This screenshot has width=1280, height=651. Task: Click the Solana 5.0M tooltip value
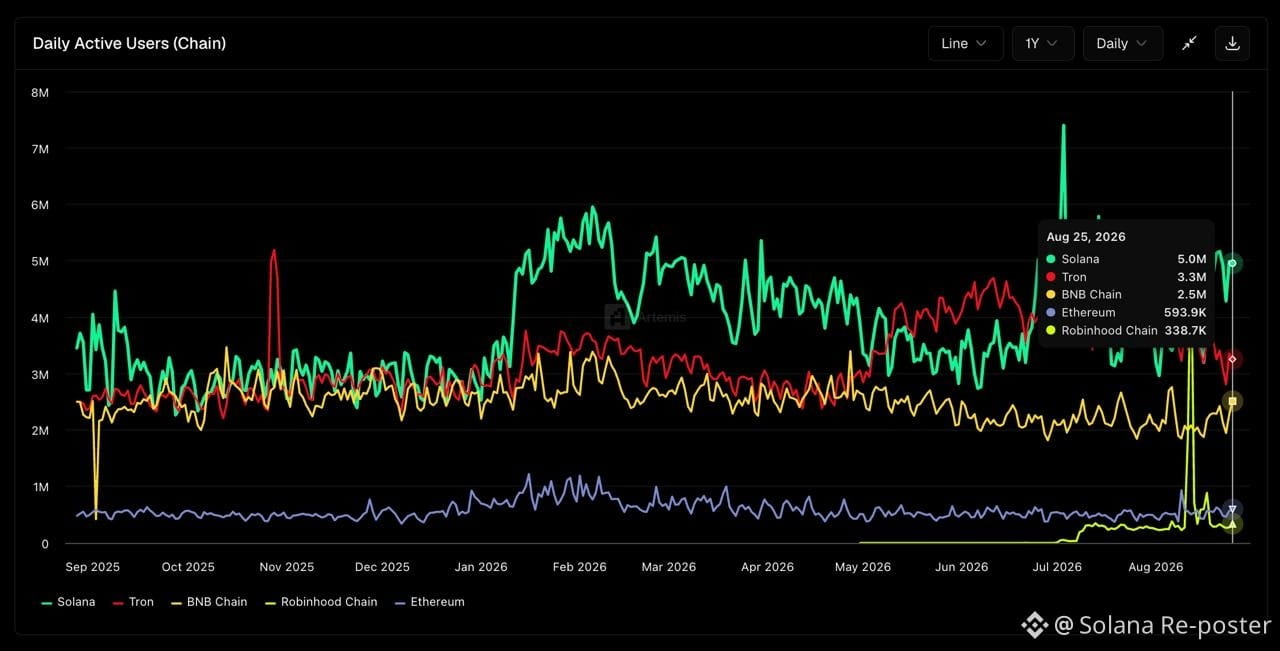1191,259
